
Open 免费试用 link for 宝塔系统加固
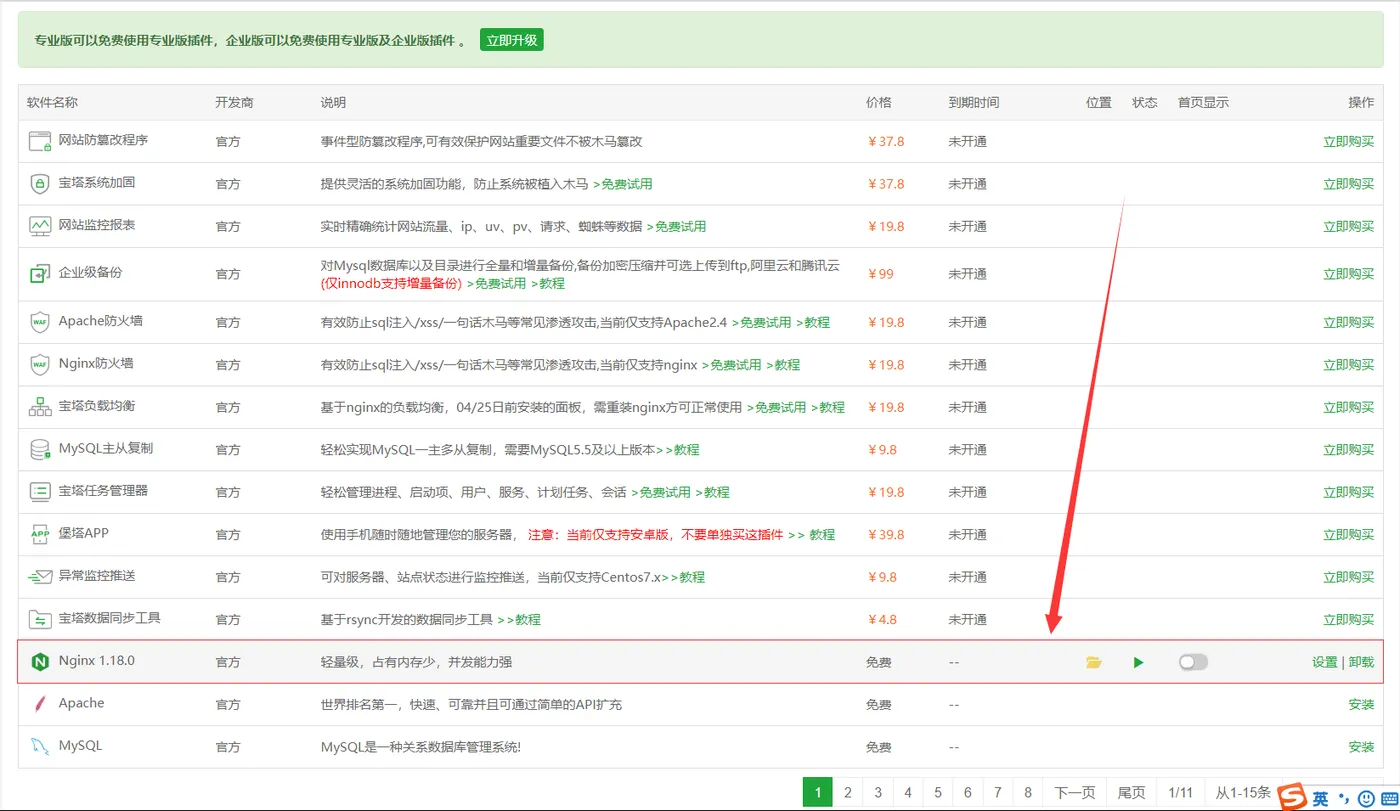click(623, 184)
